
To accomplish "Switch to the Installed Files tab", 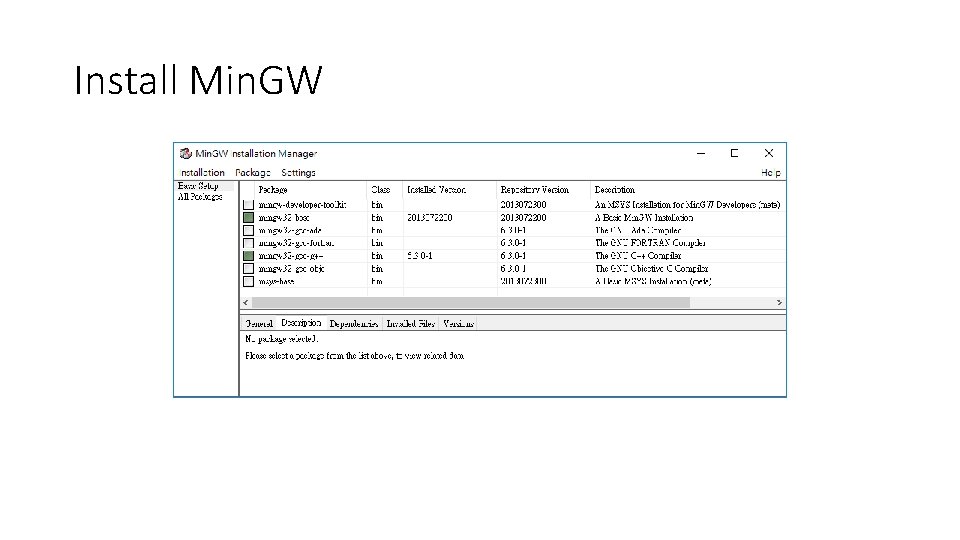I will pos(410,324).
